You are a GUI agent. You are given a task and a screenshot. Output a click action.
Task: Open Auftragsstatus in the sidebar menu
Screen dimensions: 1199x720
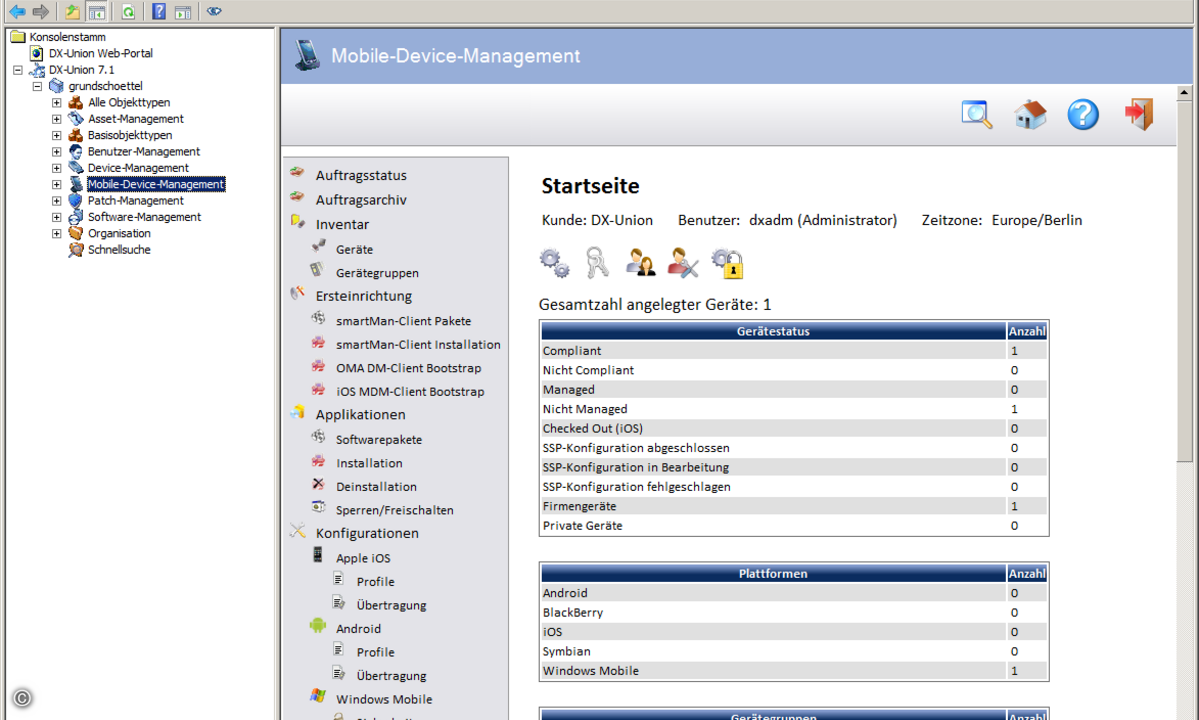coord(361,175)
